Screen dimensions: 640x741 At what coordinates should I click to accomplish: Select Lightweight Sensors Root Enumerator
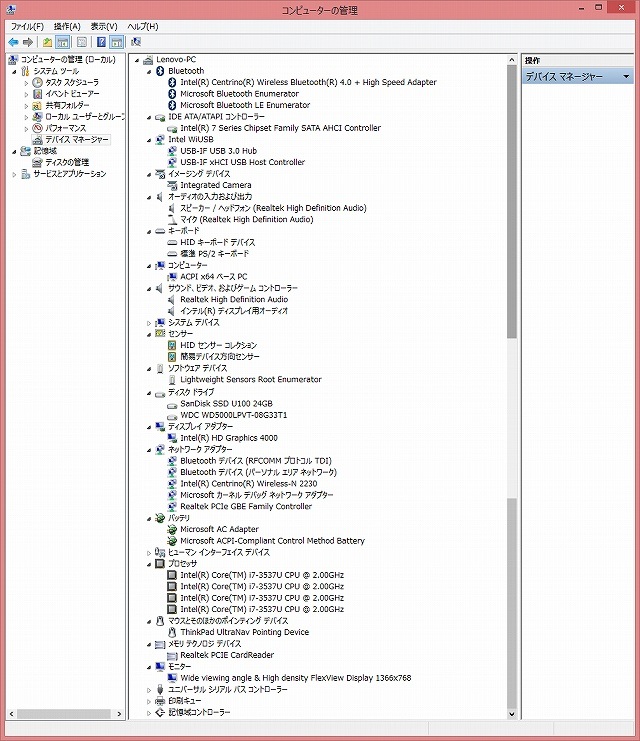[x=251, y=379]
